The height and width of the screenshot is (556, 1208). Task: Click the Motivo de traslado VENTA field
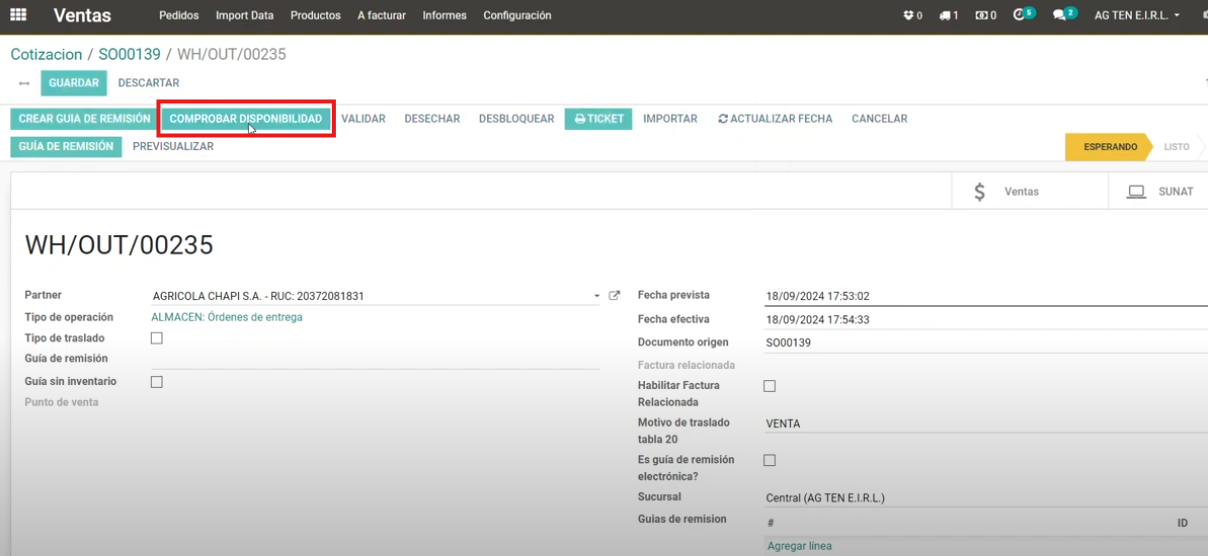(985, 424)
